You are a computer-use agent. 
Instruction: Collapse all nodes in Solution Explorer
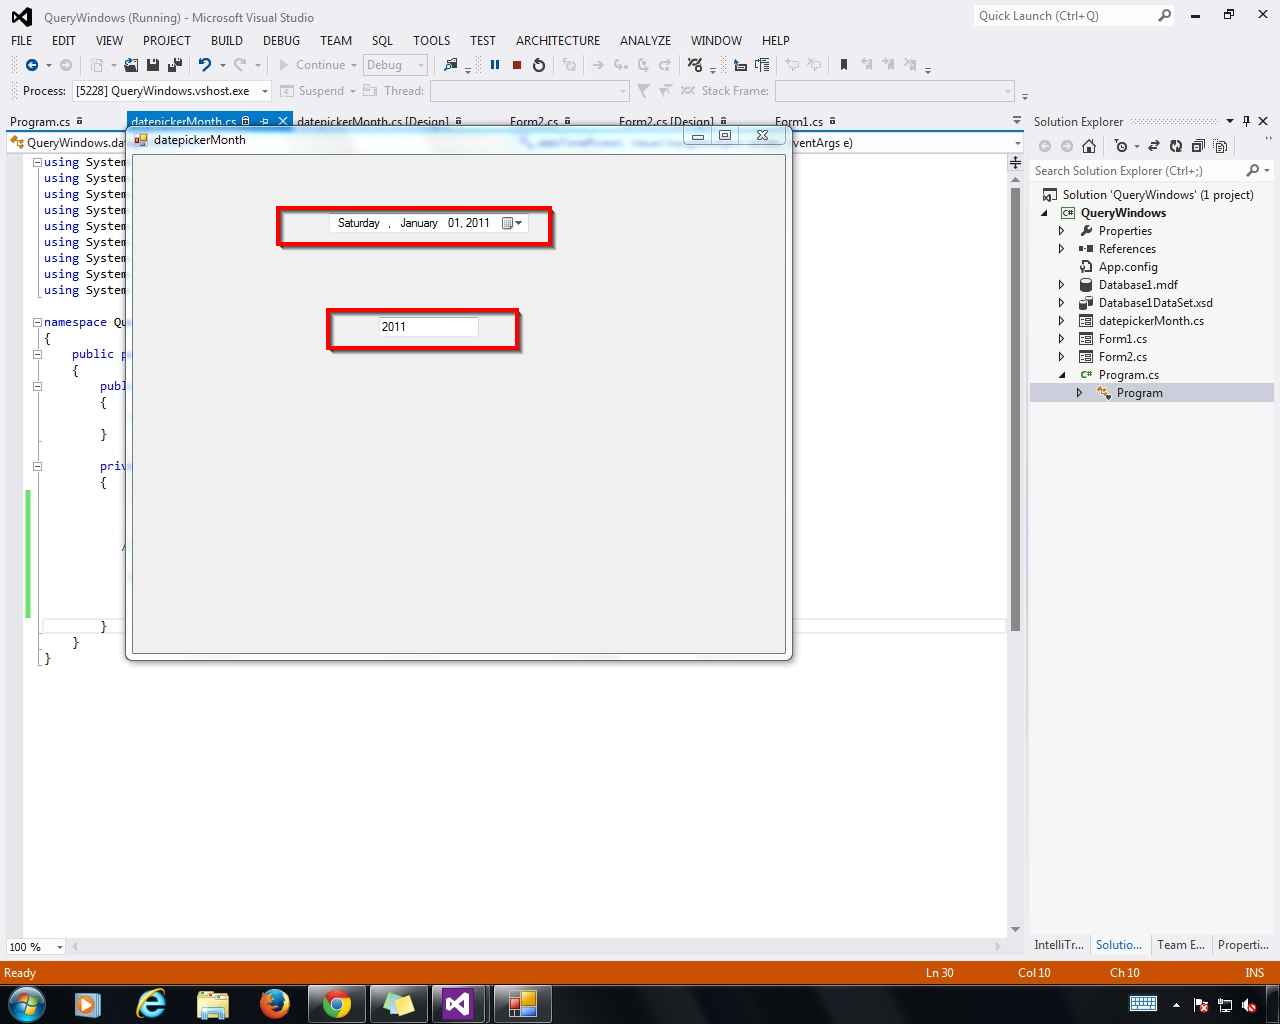1198,145
